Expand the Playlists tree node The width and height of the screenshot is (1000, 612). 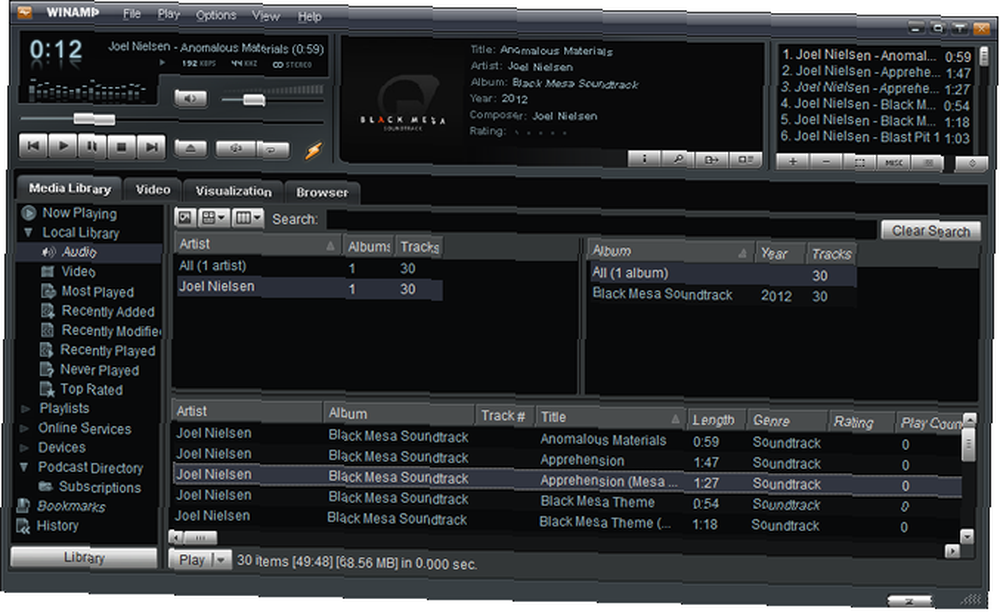(x=26, y=409)
